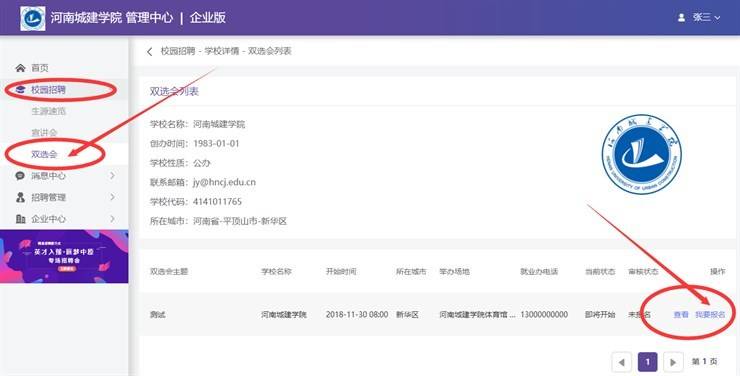Click the back arrow beside the breadcrumb
Screen dimensions: 740x376
[150, 51]
